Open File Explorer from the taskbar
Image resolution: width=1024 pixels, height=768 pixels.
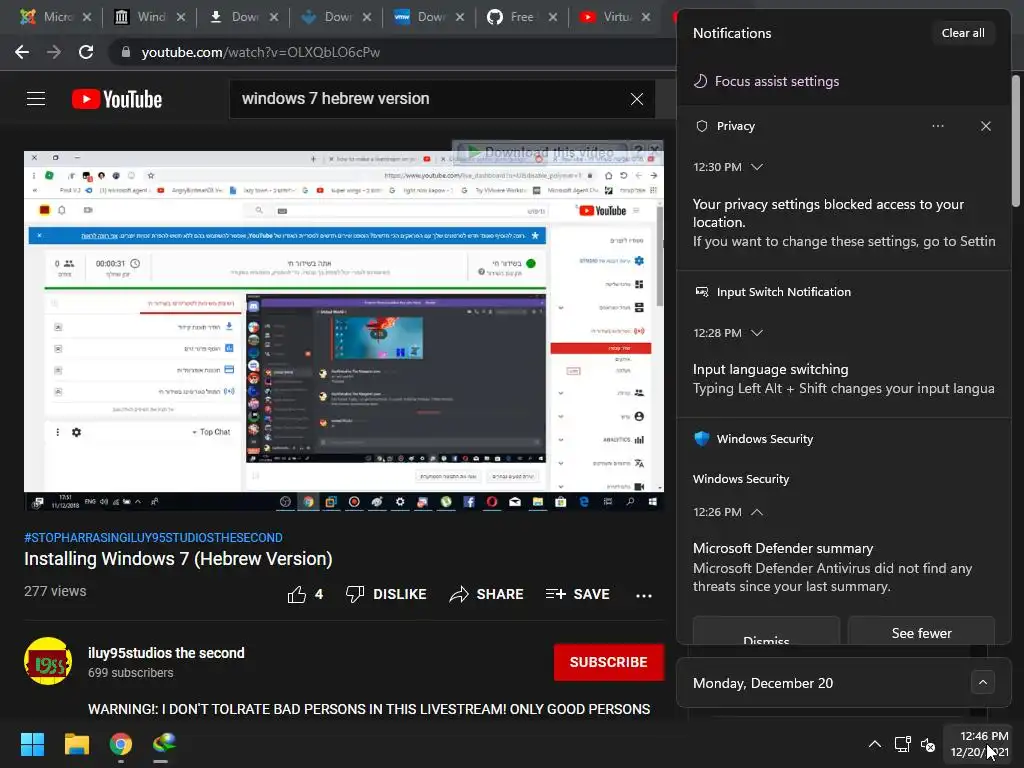tap(76, 744)
